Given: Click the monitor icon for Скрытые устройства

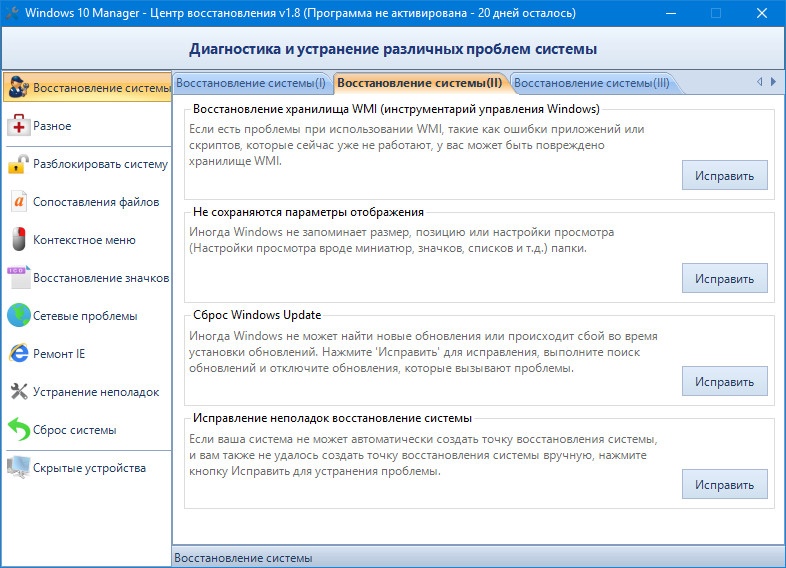Looking at the screenshot, I should coord(19,467).
